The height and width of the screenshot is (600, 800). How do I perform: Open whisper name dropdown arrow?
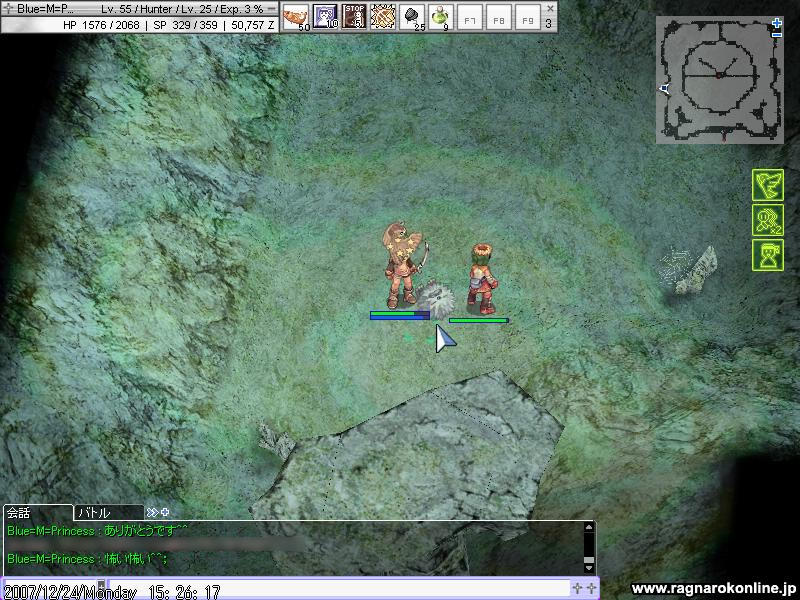pyautogui.click(x=102, y=585)
